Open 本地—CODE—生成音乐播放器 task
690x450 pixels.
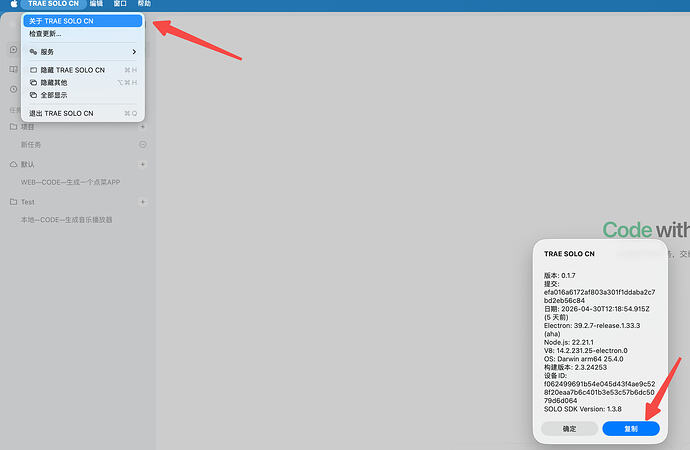[x=66, y=220]
